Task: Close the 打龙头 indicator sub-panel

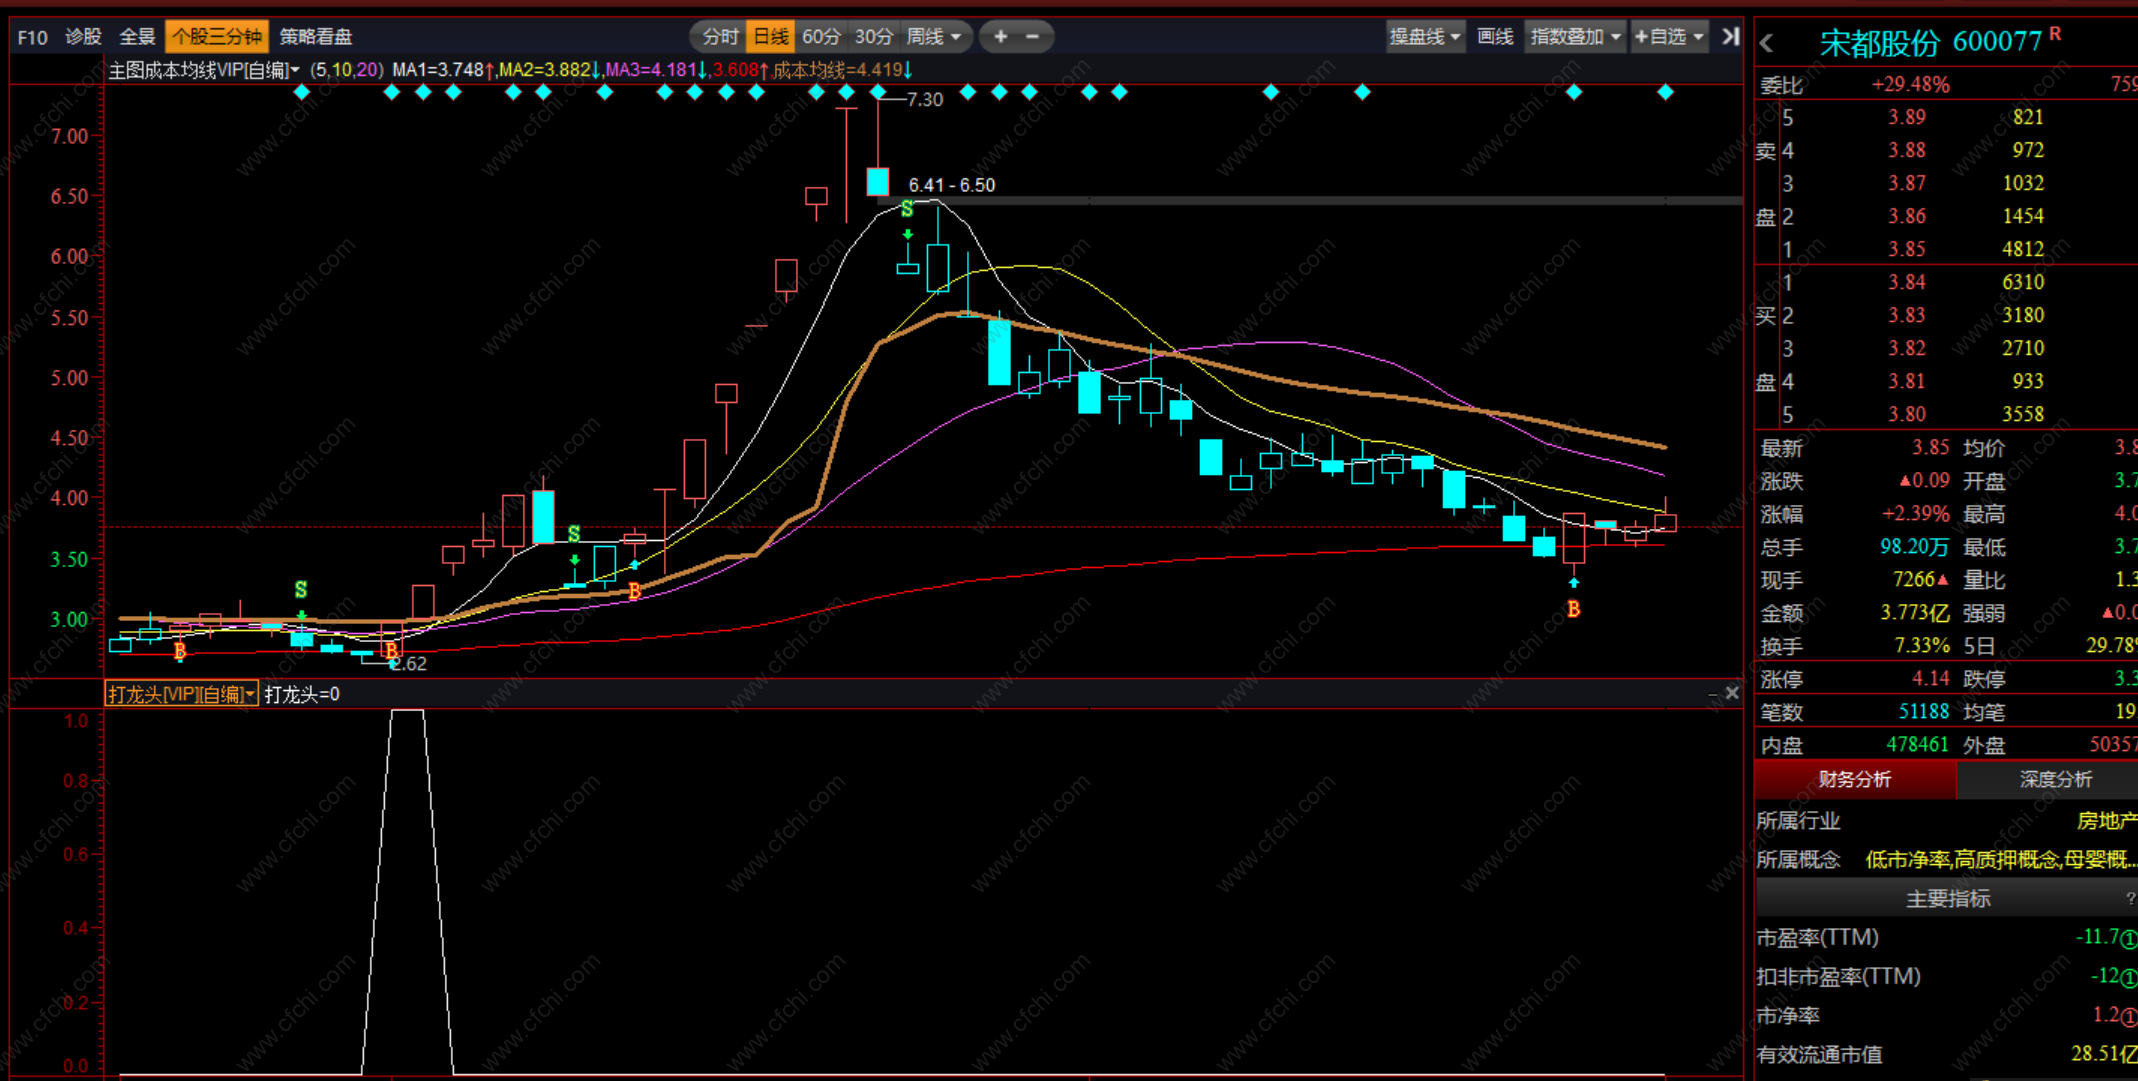Action: coord(1732,693)
